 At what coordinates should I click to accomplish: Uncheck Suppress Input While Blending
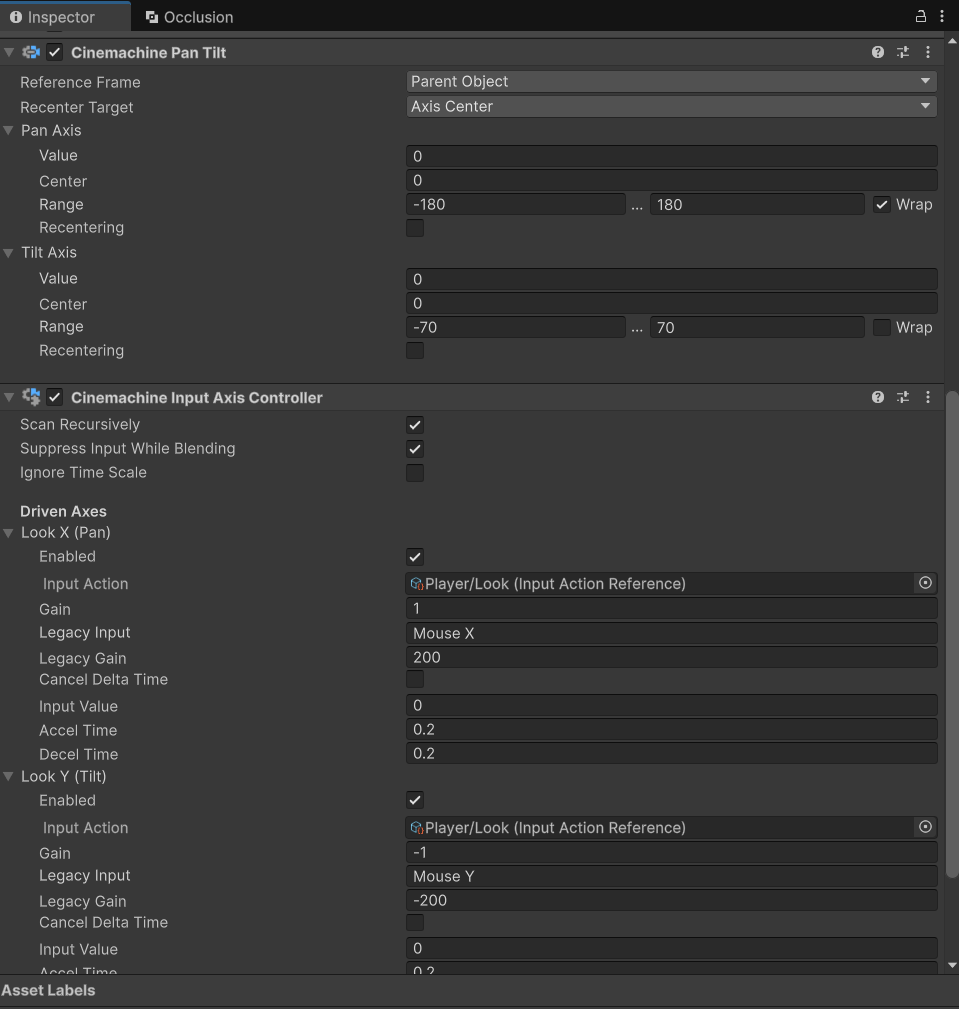pos(415,448)
